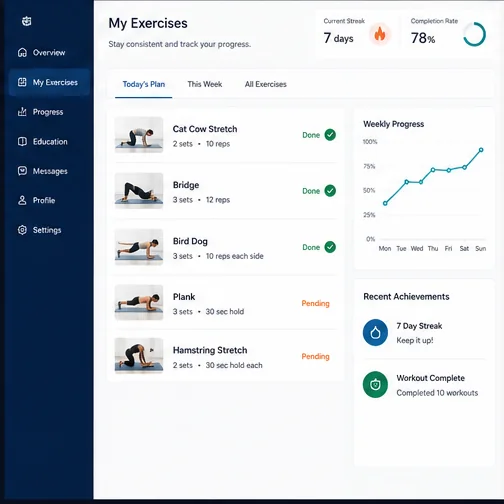
Task: Click the Done label for Cat Cow Stretch
Action: (x=311, y=135)
